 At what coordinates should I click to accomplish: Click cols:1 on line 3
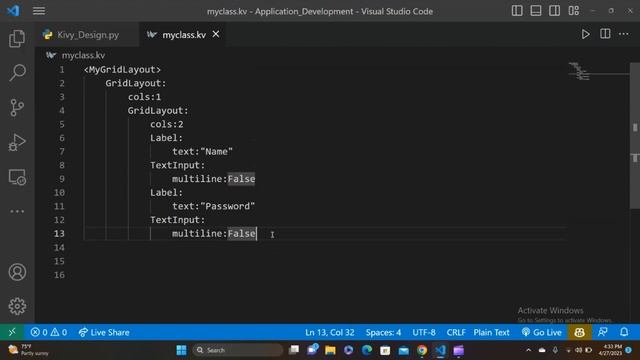[x=144, y=97]
